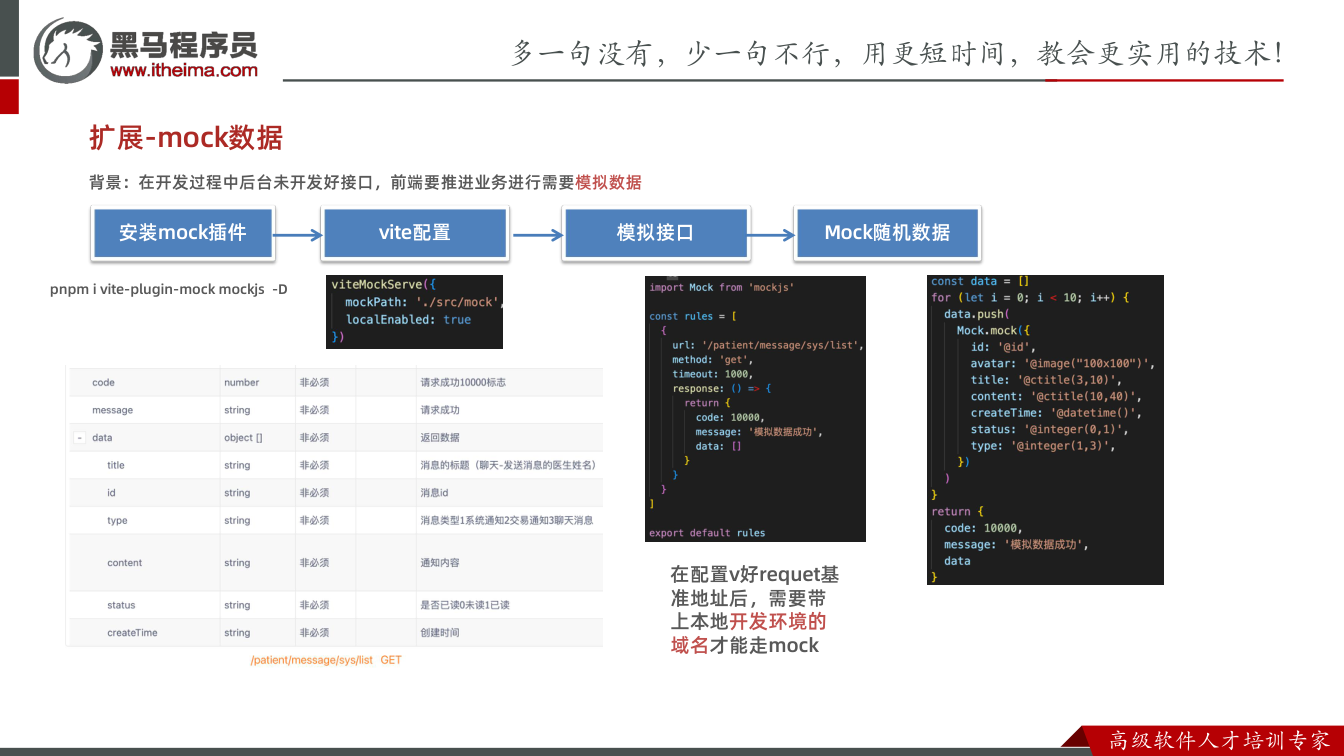Image resolution: width=1344 pixels, height=756 pixels.
Task: Click the content field name cell
Action: point(125,563)
